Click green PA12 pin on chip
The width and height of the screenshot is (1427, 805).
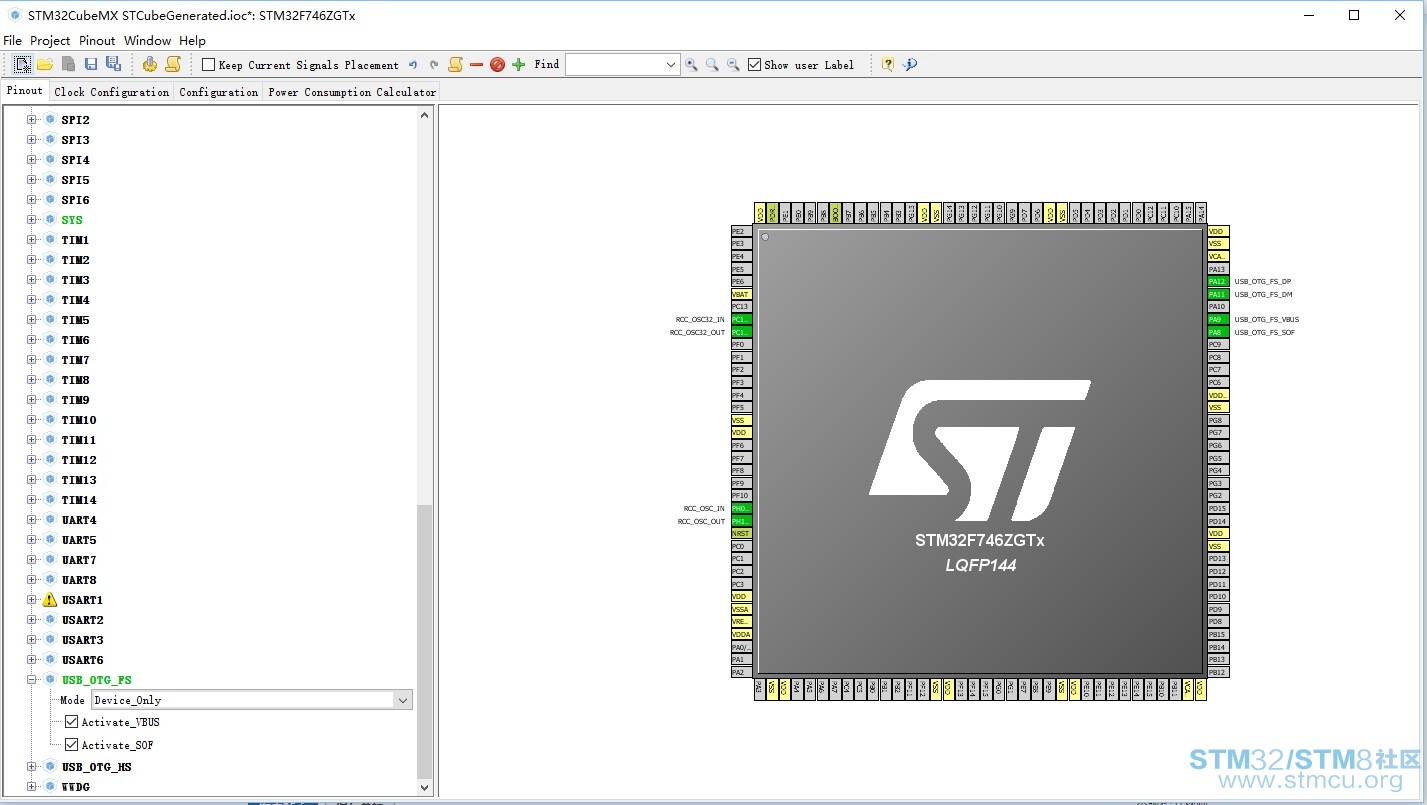point(1217,282)
